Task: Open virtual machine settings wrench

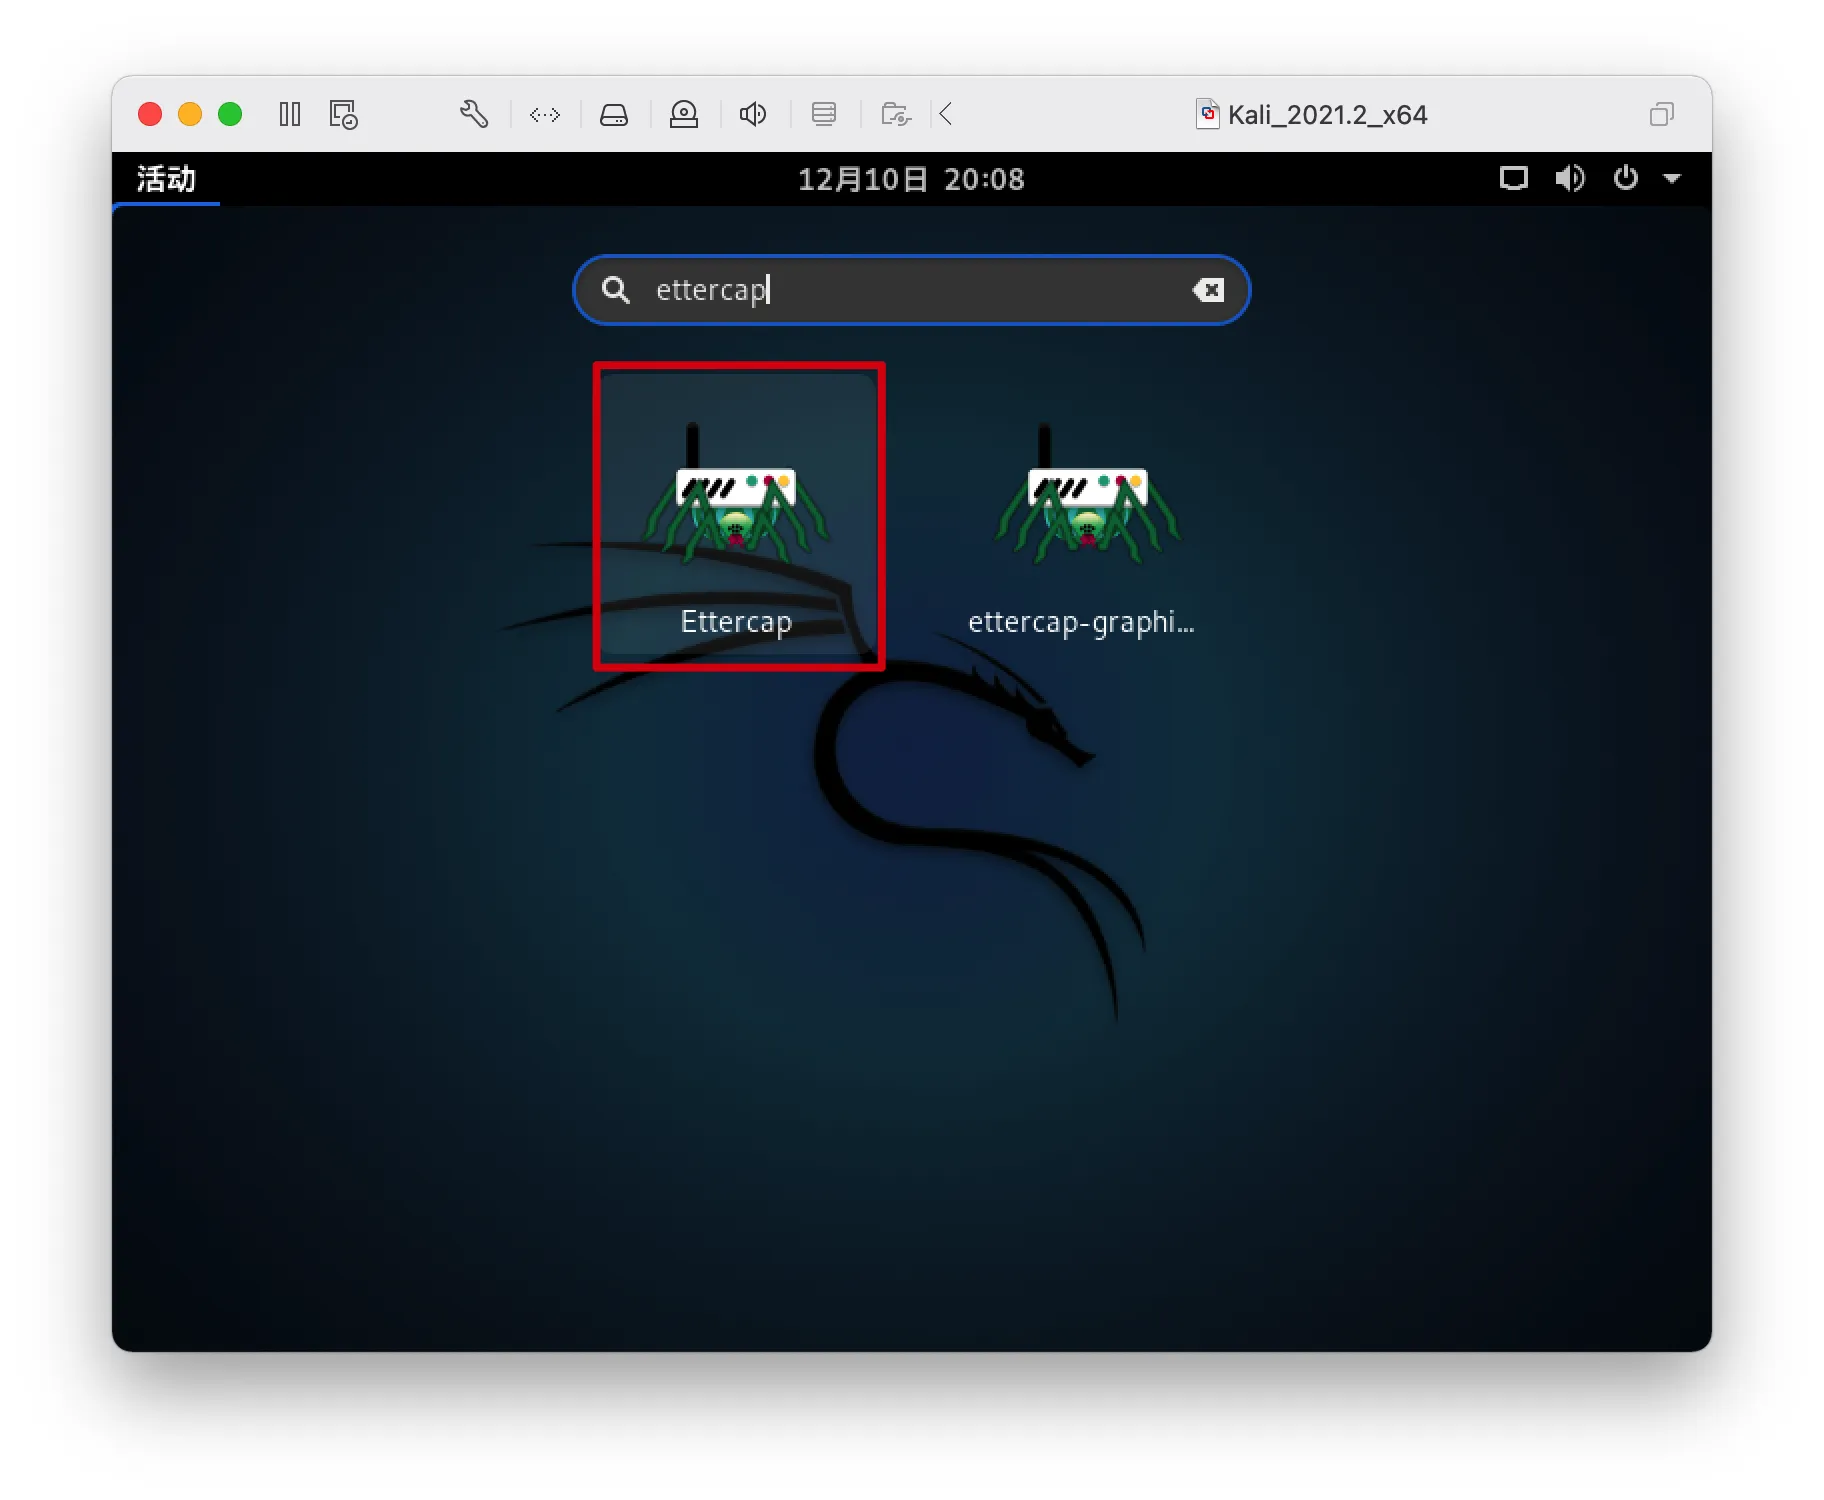Action: coord(474,114)
